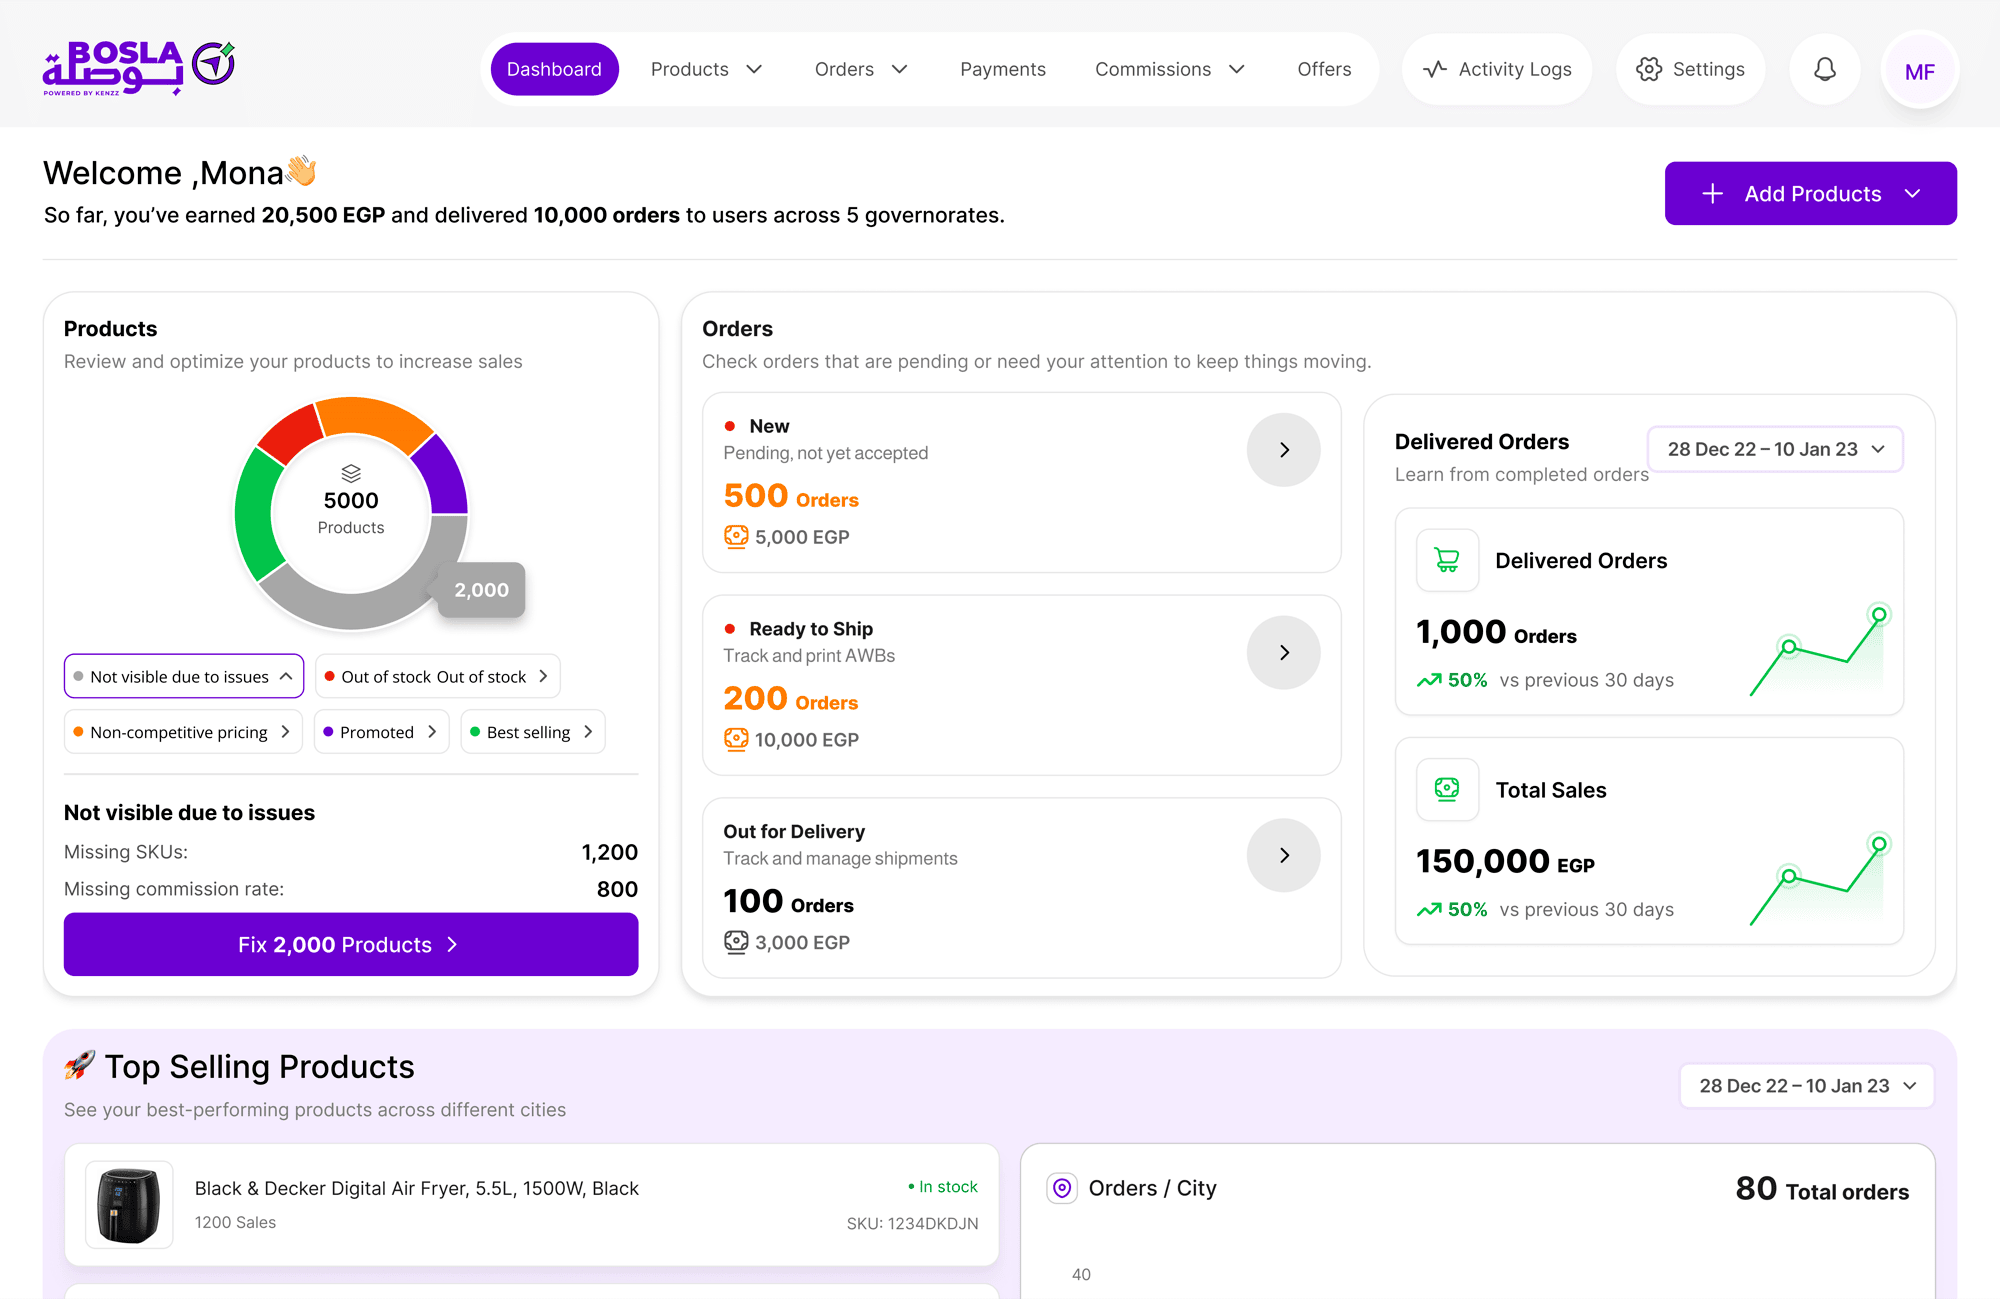This screenshot has width=2000, height=1299.
Task: Open New orders arrow button
Action: [1284, 450]
